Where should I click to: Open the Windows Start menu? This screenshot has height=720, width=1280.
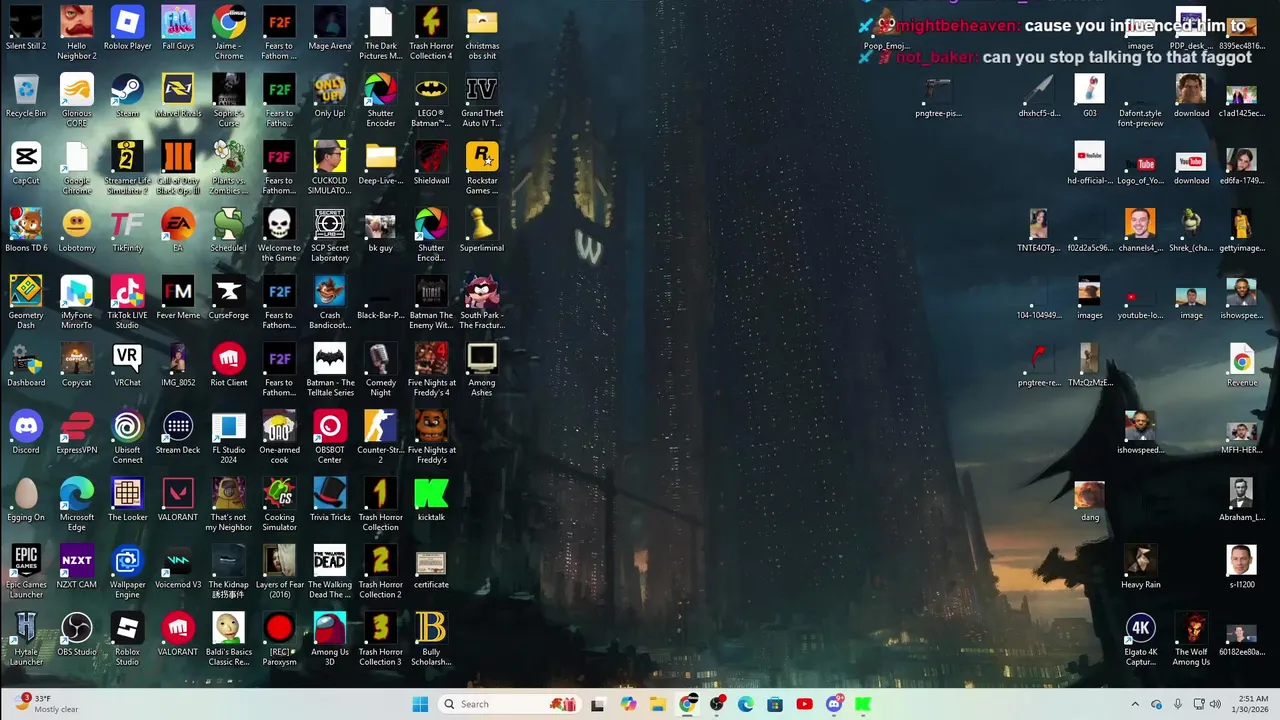click(x=420, y=704)
